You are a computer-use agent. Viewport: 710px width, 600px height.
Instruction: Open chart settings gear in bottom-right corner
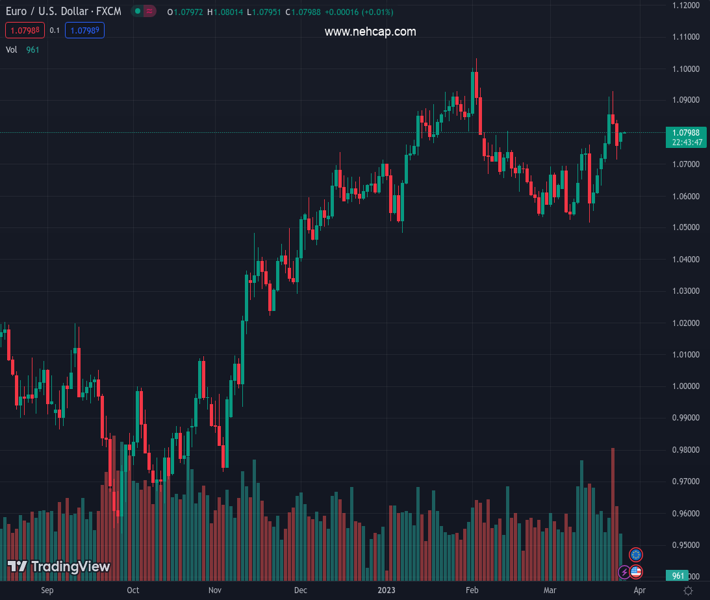click(x=688, y=591)
